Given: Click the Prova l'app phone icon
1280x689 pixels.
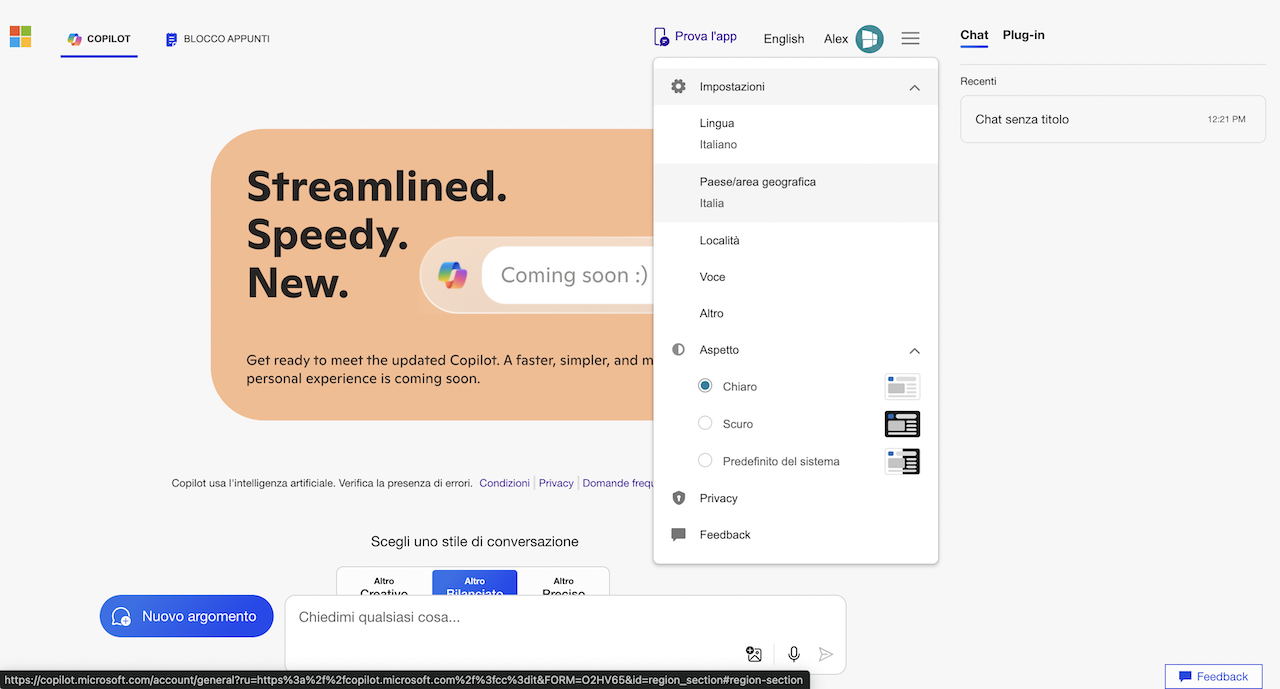Looking at the screenshot, I should click(661, 37).
